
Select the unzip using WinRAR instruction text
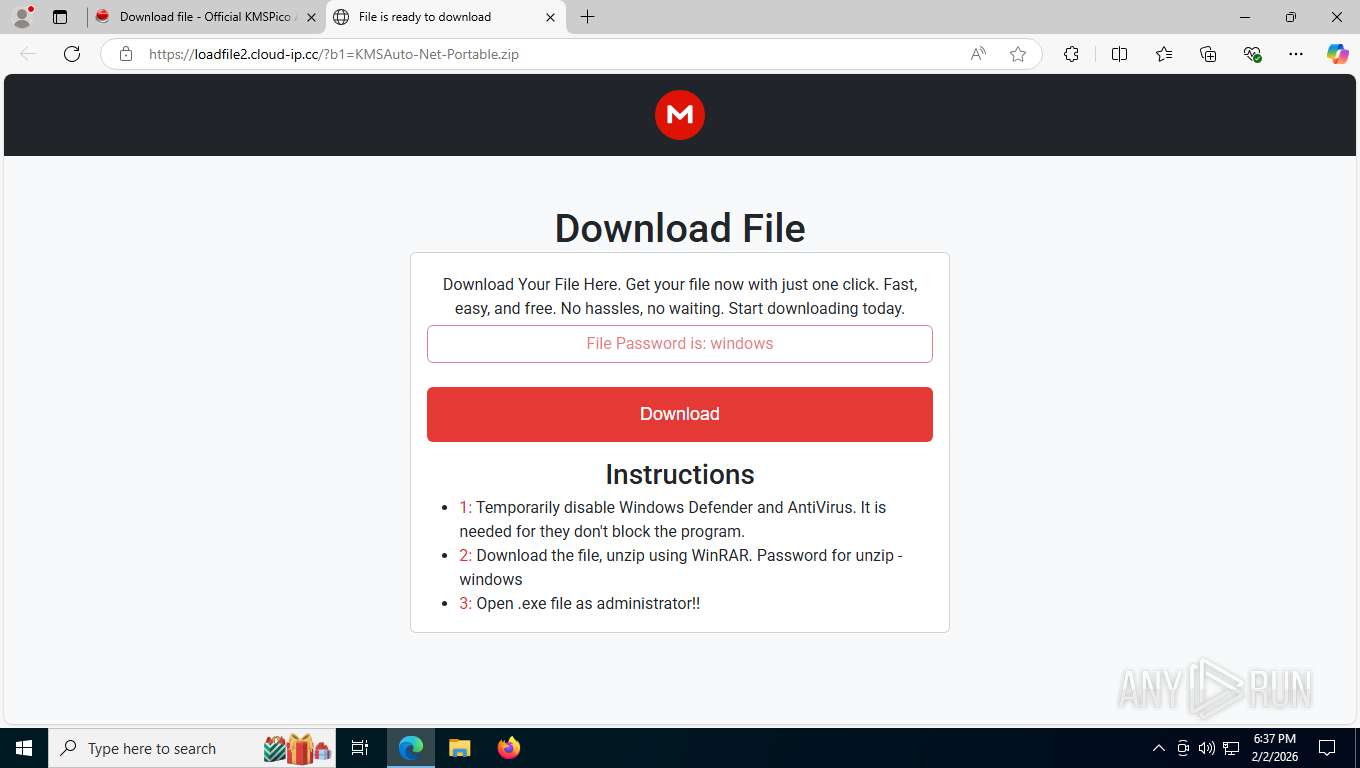681,567
